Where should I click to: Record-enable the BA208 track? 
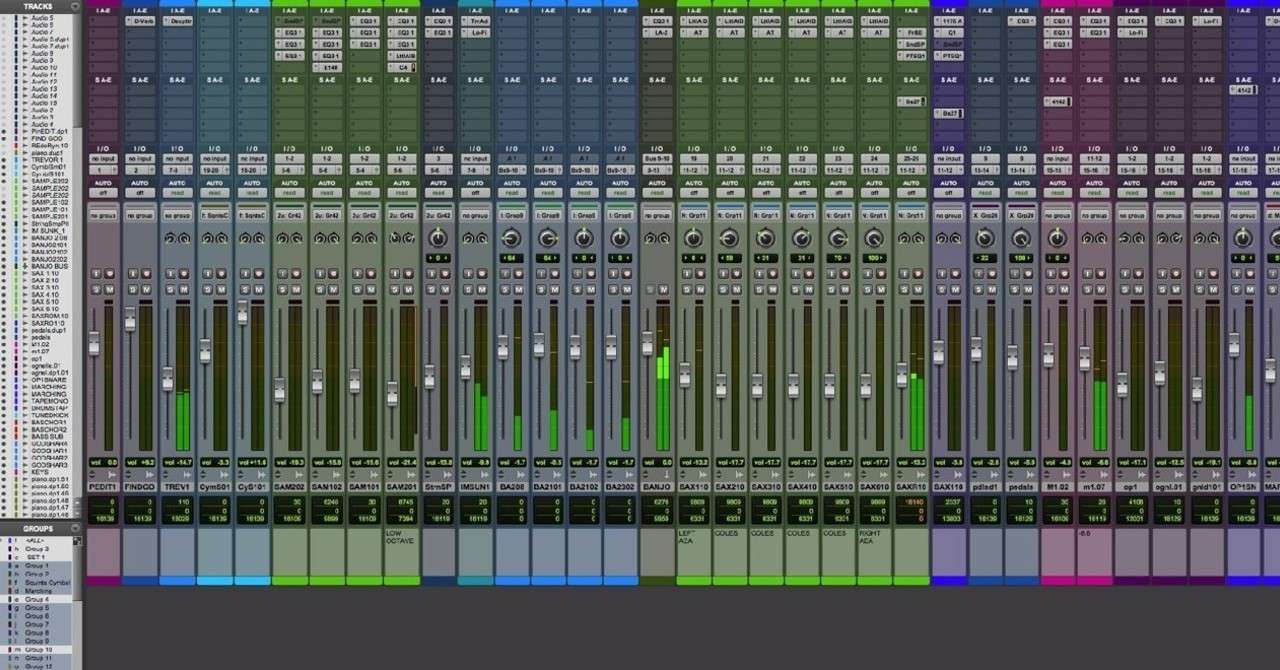(519, 274)
